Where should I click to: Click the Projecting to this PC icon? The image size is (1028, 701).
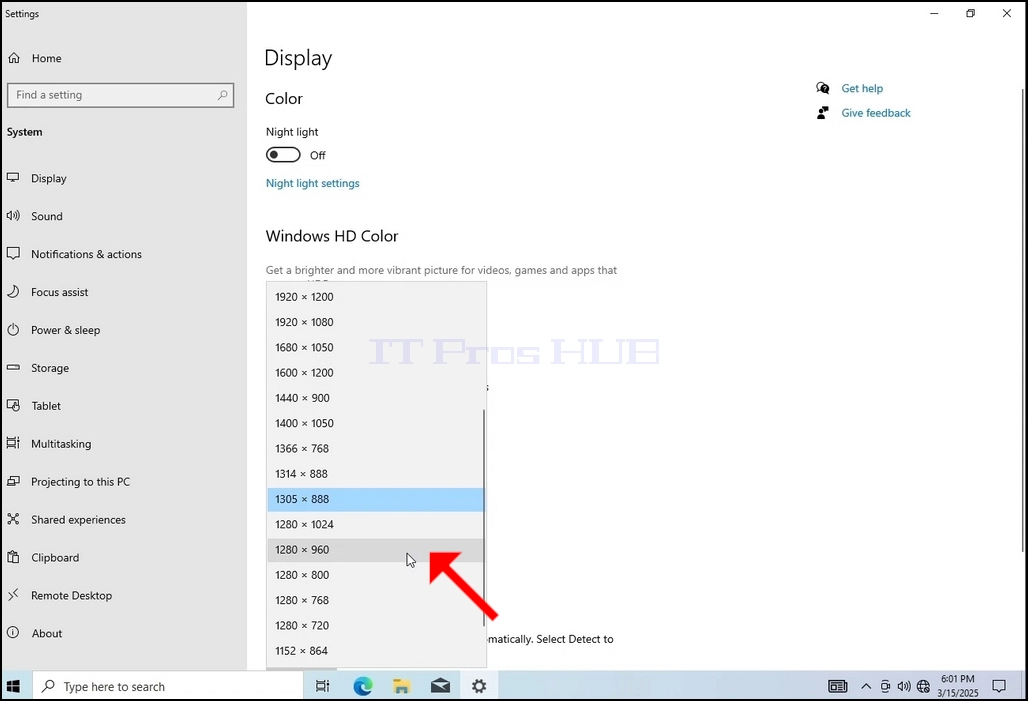tap(13, 481)
